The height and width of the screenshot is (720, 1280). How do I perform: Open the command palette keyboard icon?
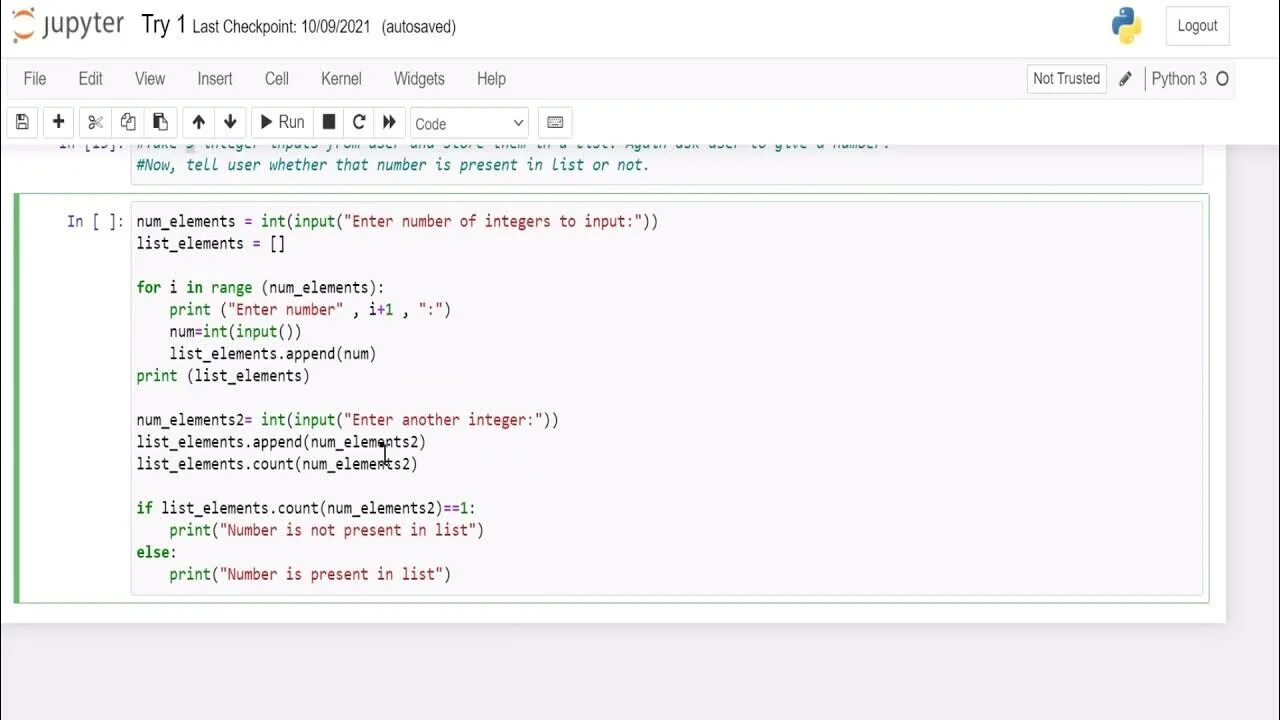click(555, 122)
